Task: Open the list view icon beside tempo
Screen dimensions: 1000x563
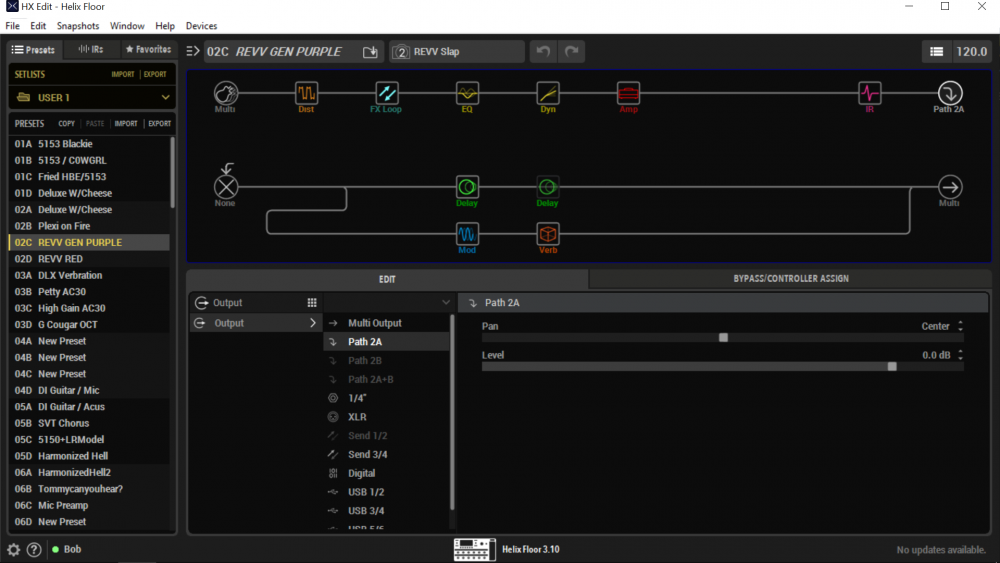Action: [x=936, y=52]
